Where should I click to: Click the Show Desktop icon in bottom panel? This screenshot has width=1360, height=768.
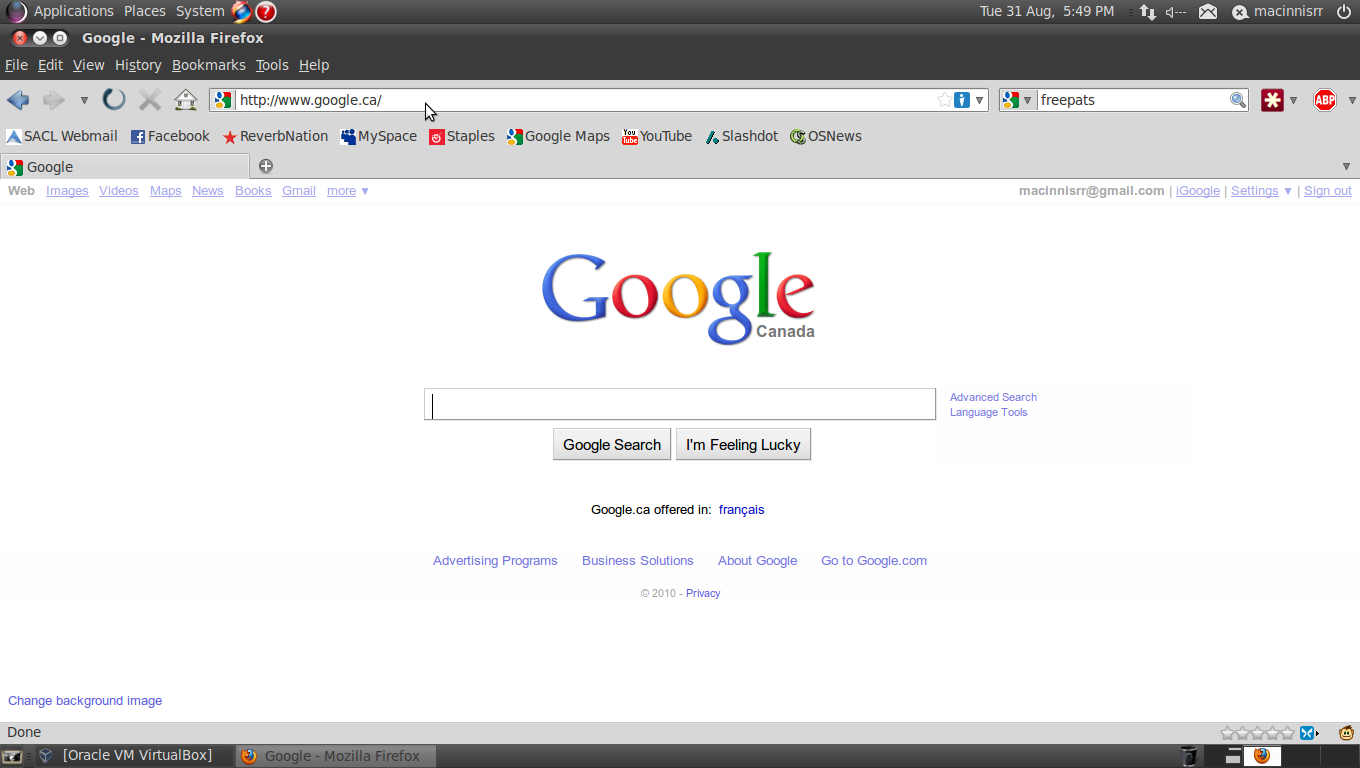tap(12, 756)
